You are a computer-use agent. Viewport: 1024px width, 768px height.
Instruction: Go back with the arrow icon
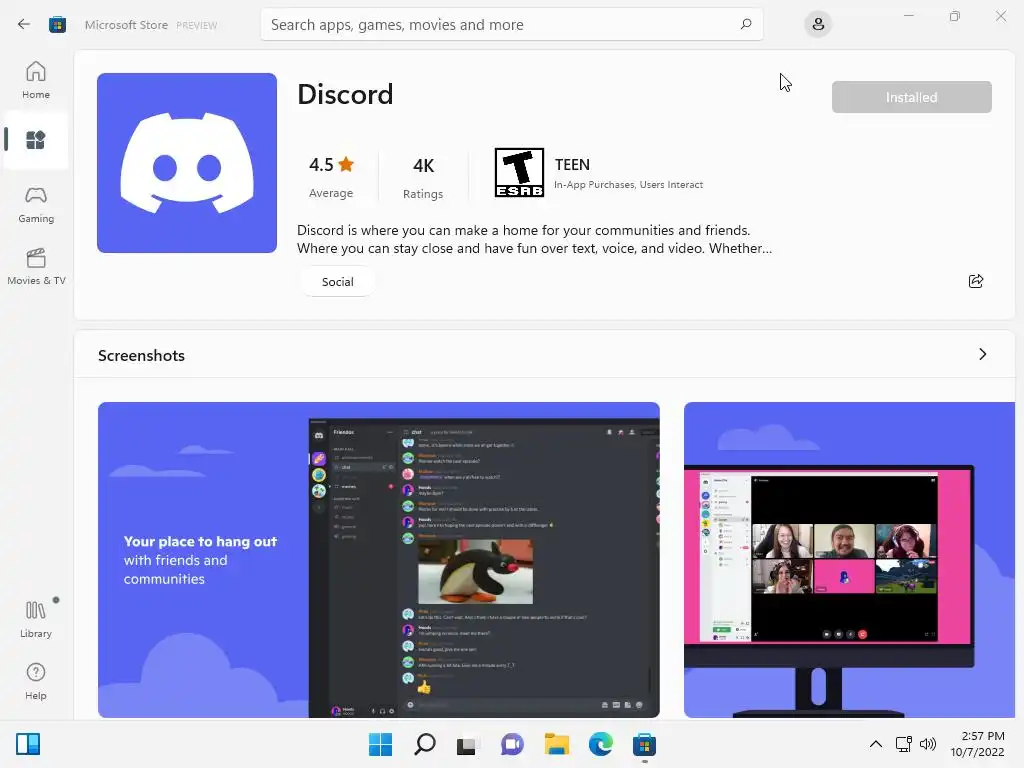(x=24, y=24)
